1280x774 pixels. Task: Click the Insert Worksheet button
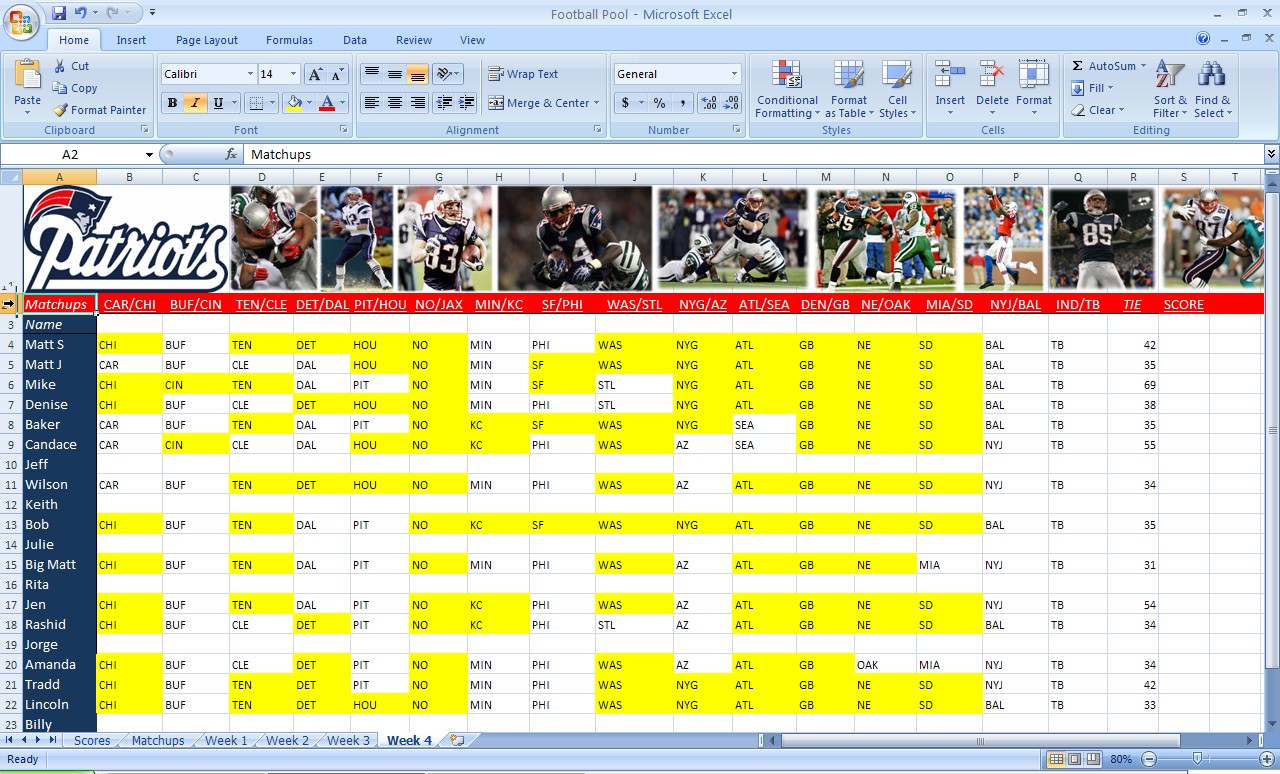coord(455,740)
